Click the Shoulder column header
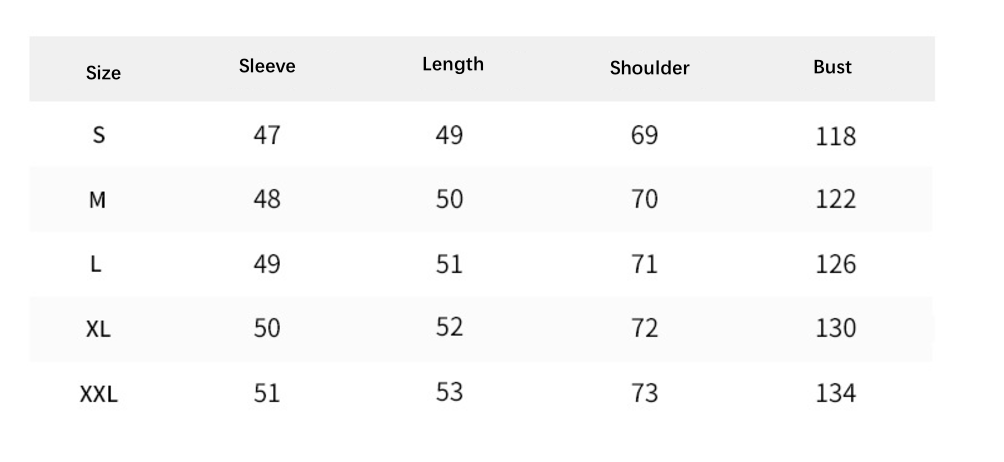Image resolution: width=1004 pixels, height=462 pixels. (x=649, y=69)
